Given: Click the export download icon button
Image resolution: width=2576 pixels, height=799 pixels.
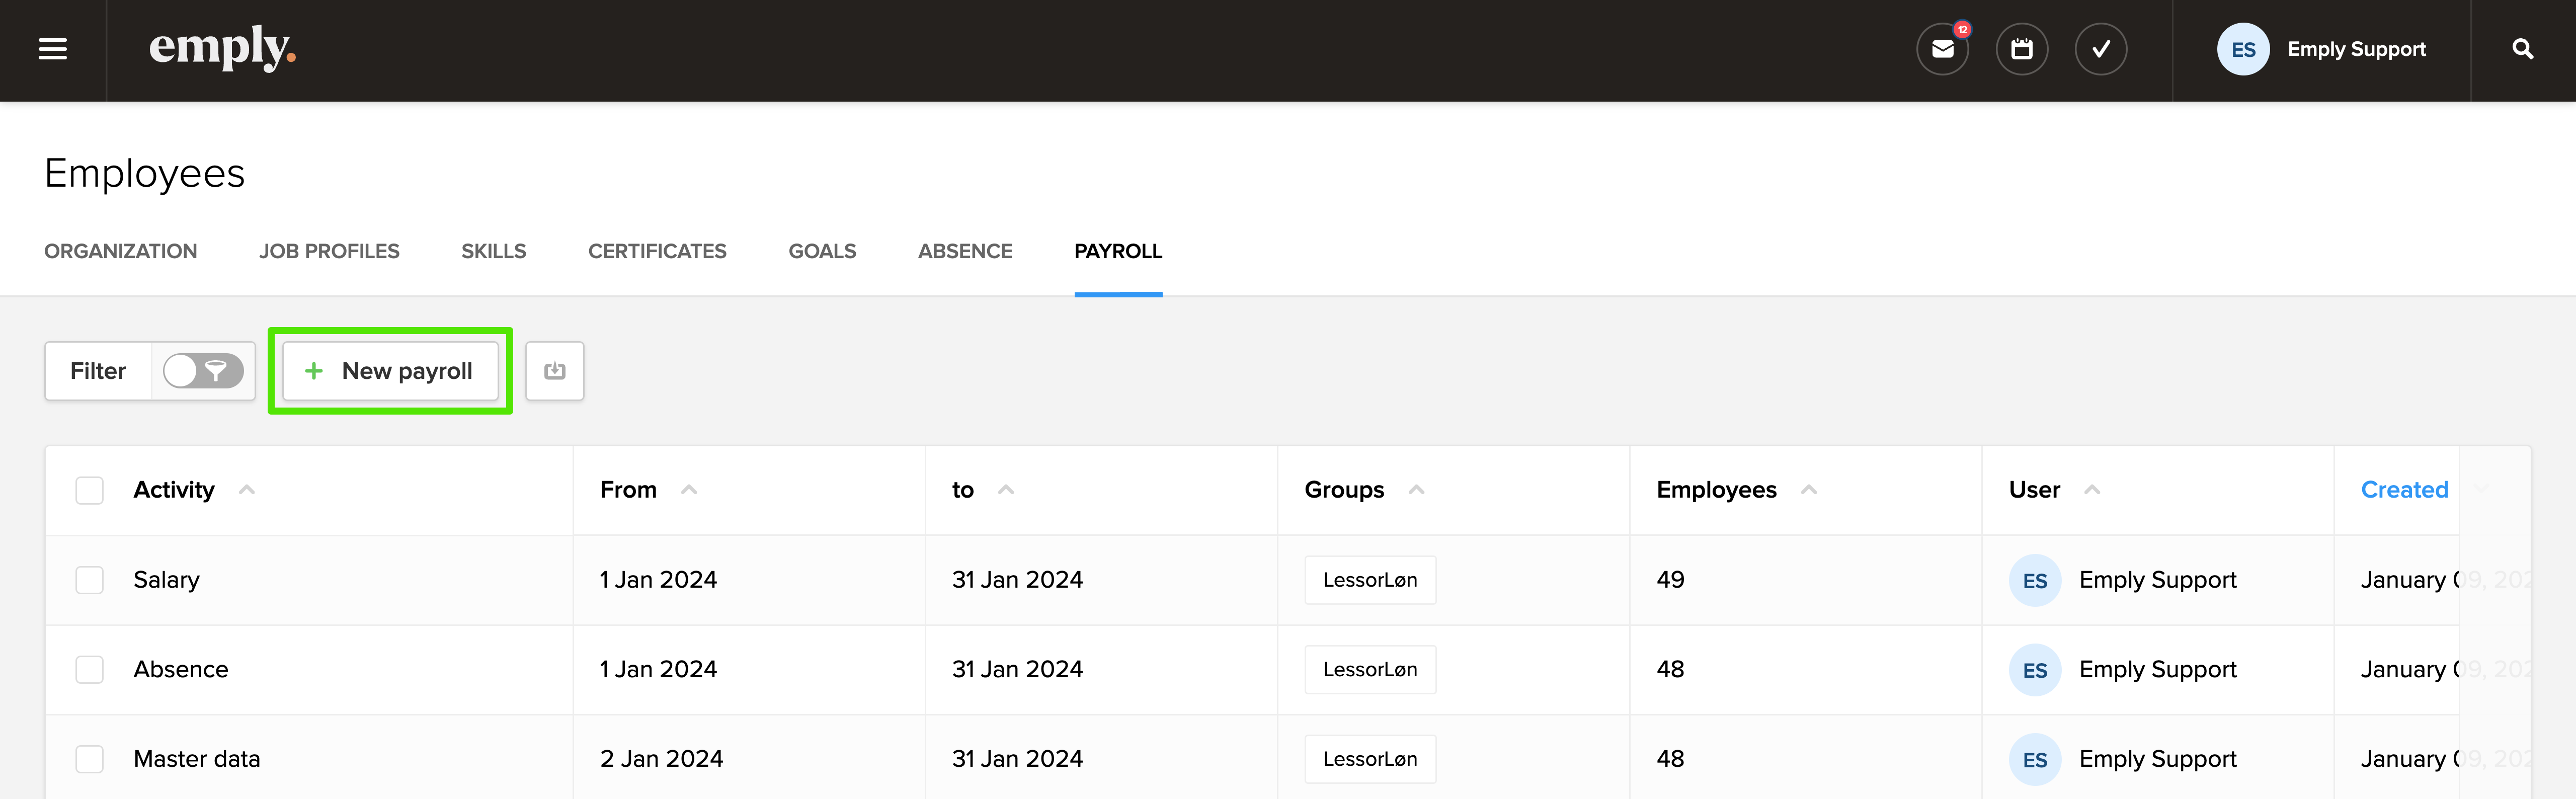Looking at the screenshot, I should pos(555,371).
